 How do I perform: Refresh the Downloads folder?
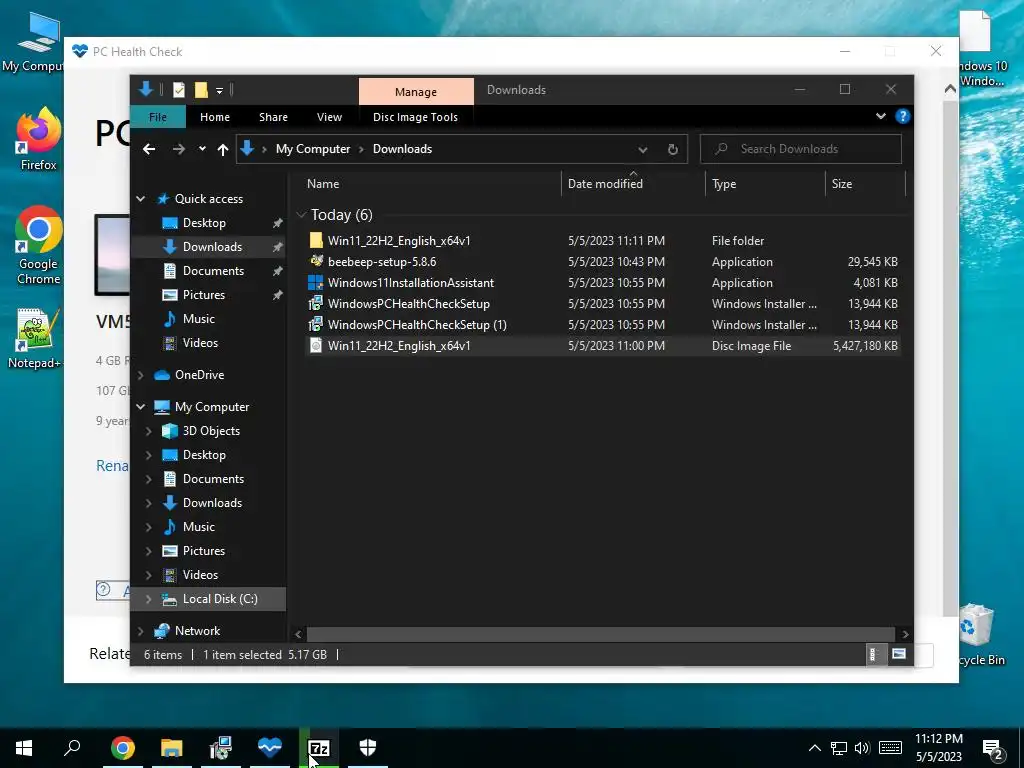pyautogui.click(x=673, y=150)
